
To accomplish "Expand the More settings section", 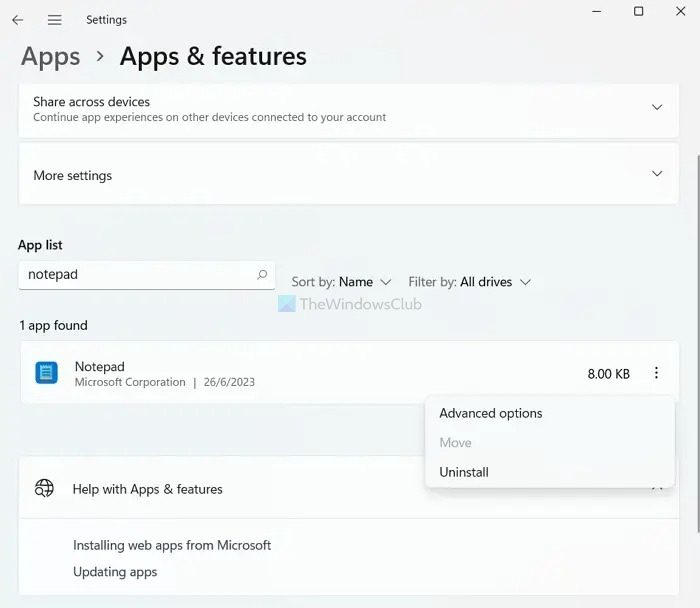I will click(349, 174).
